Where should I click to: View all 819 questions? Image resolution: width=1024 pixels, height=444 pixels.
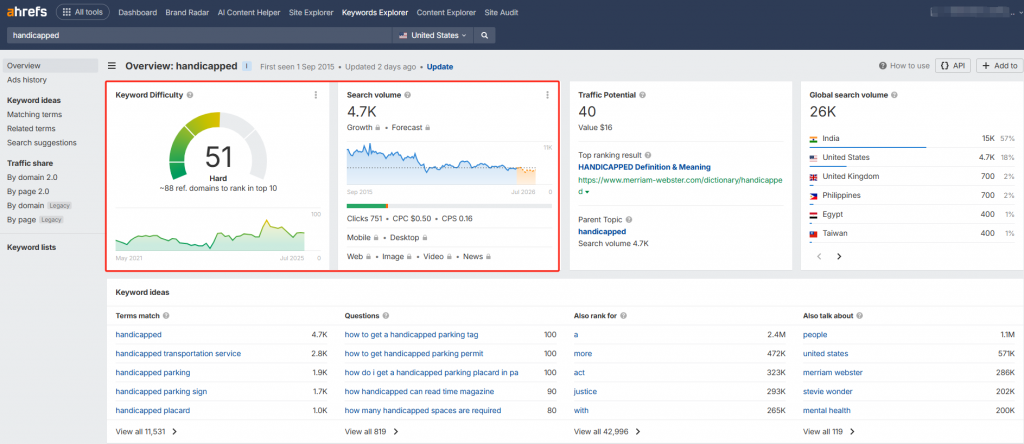372,432
